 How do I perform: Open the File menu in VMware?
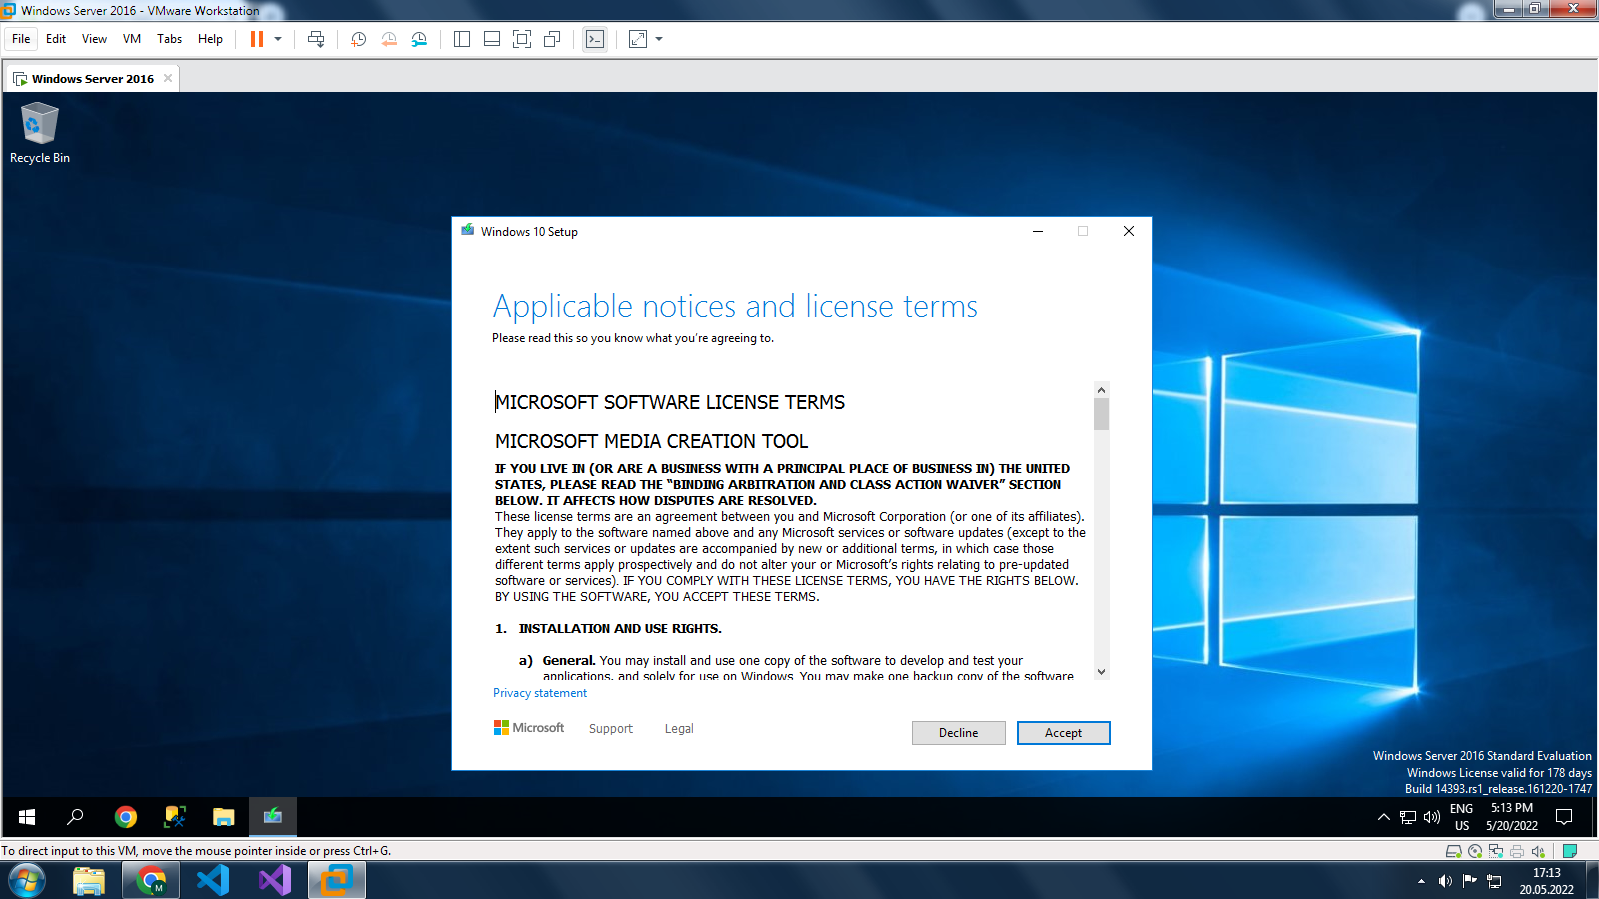pos(21,39)
